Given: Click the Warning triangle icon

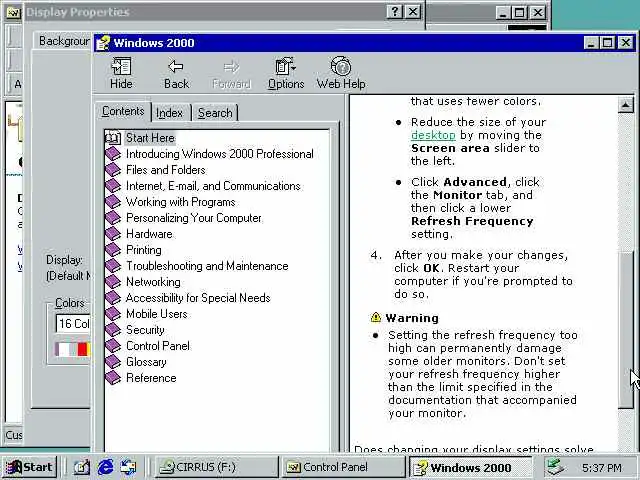Looking at the screenshot, I should point(376,317).
